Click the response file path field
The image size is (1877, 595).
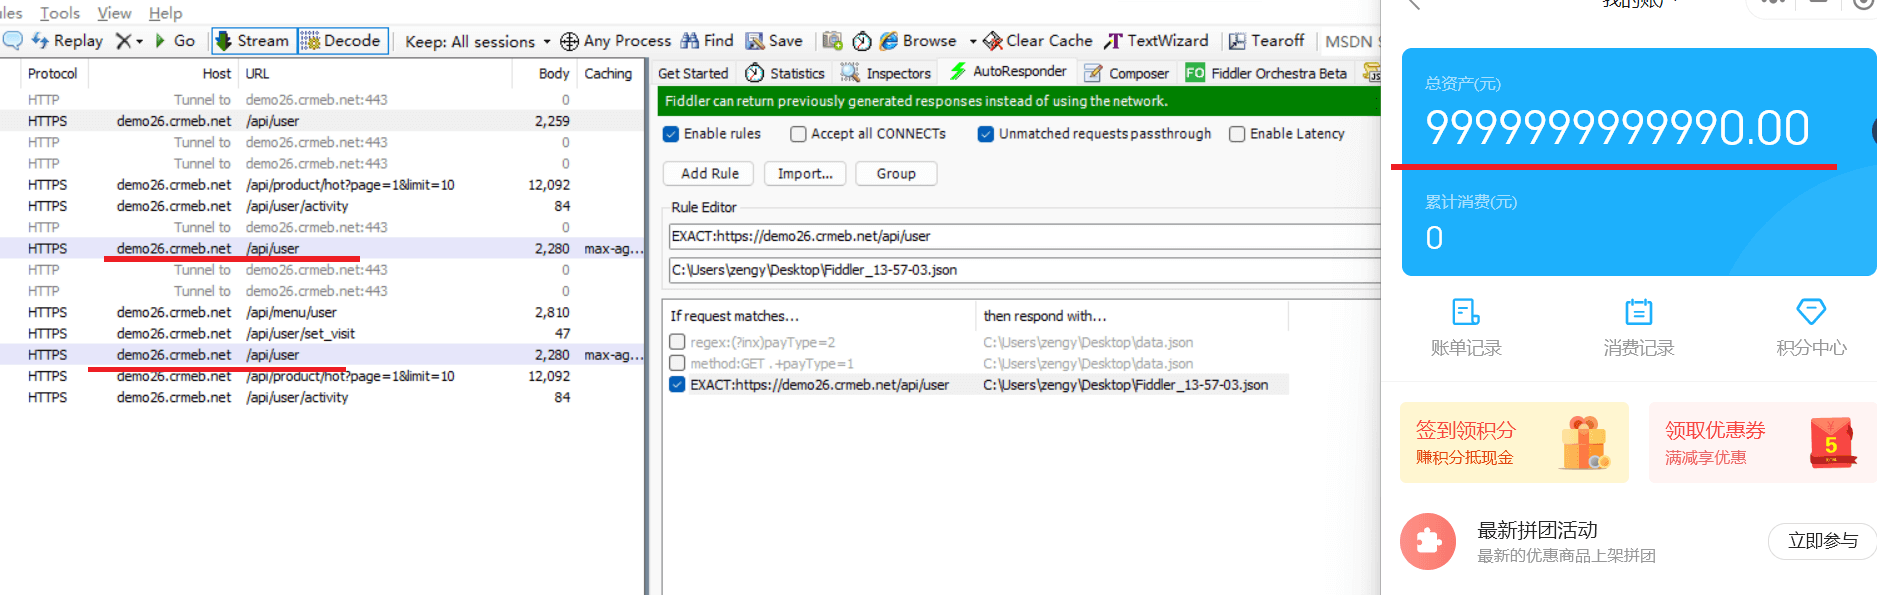[1024, 270]
